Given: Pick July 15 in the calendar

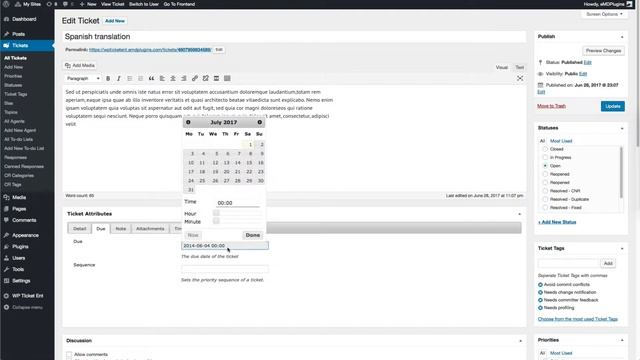Looking at the screenshot, I should click(x=249, y=162).
